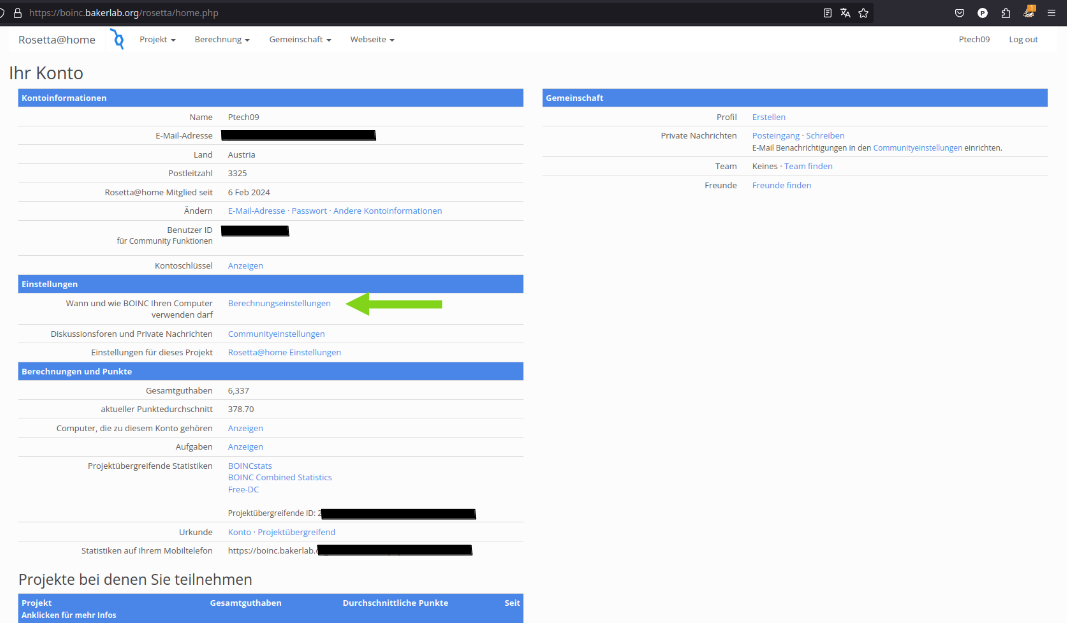
Task: Click the site security padlock icon
Action: click(17, 13)
